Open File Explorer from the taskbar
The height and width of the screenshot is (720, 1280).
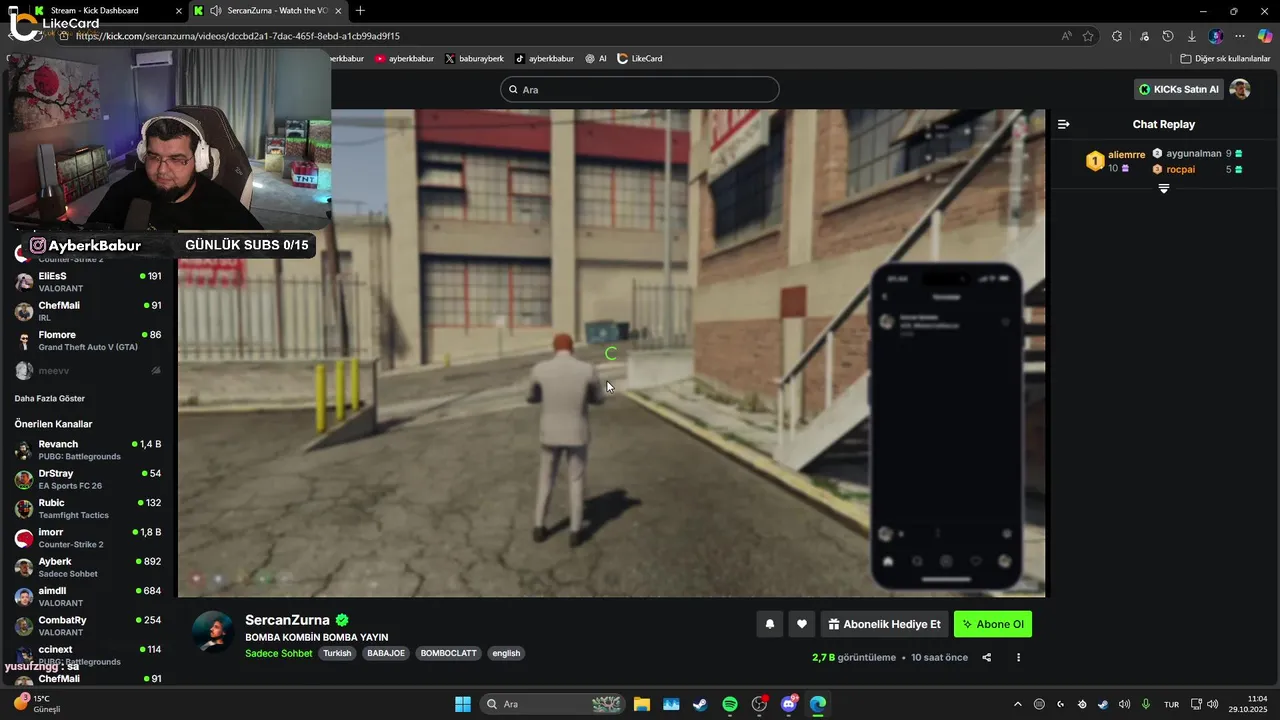pyautogui.click(x=641, y=704)
